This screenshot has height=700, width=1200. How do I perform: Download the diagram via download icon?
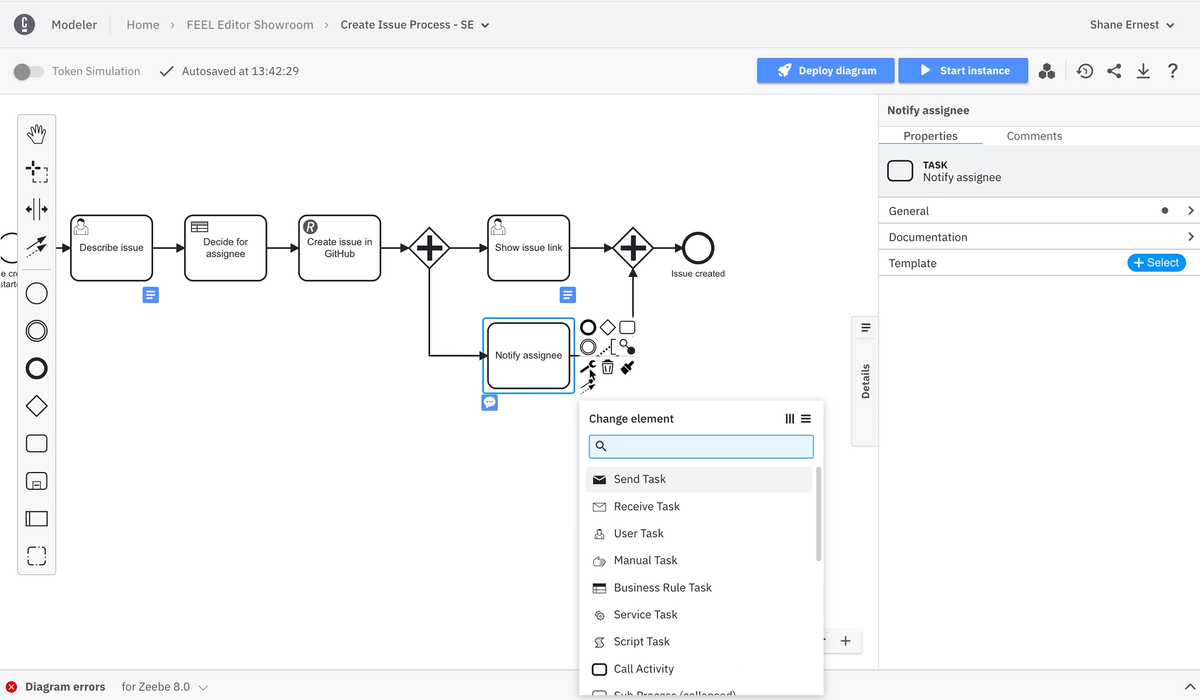[x=1143, y=71]
